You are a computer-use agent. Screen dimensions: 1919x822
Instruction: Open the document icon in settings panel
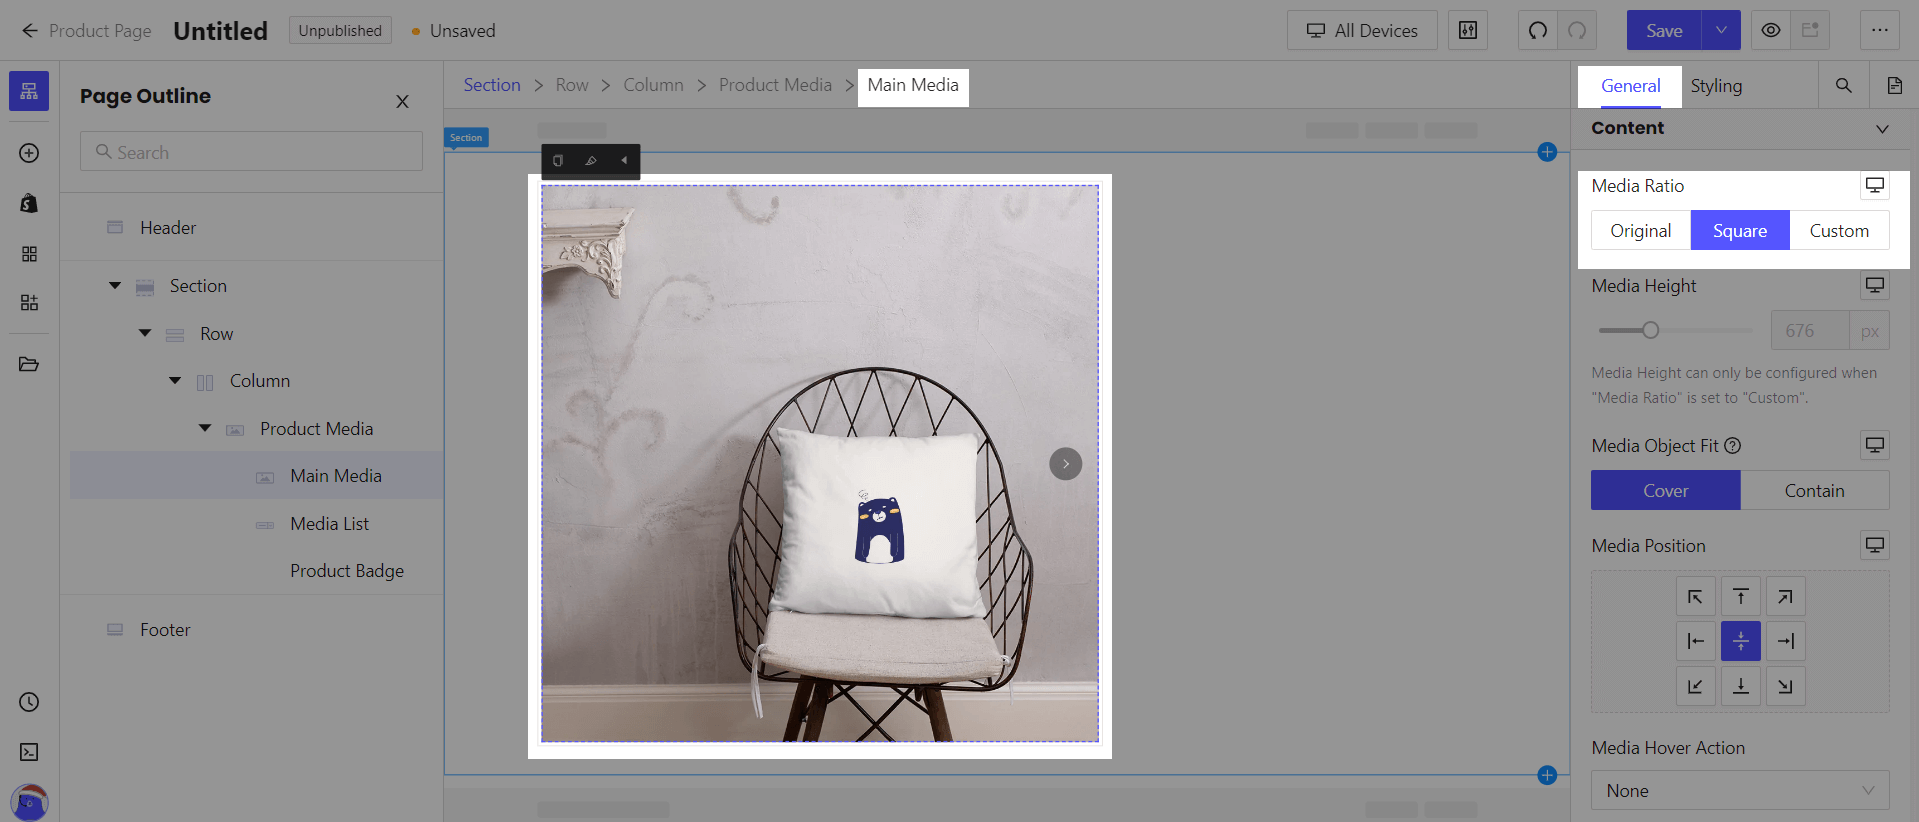[x=1894, y=86]
